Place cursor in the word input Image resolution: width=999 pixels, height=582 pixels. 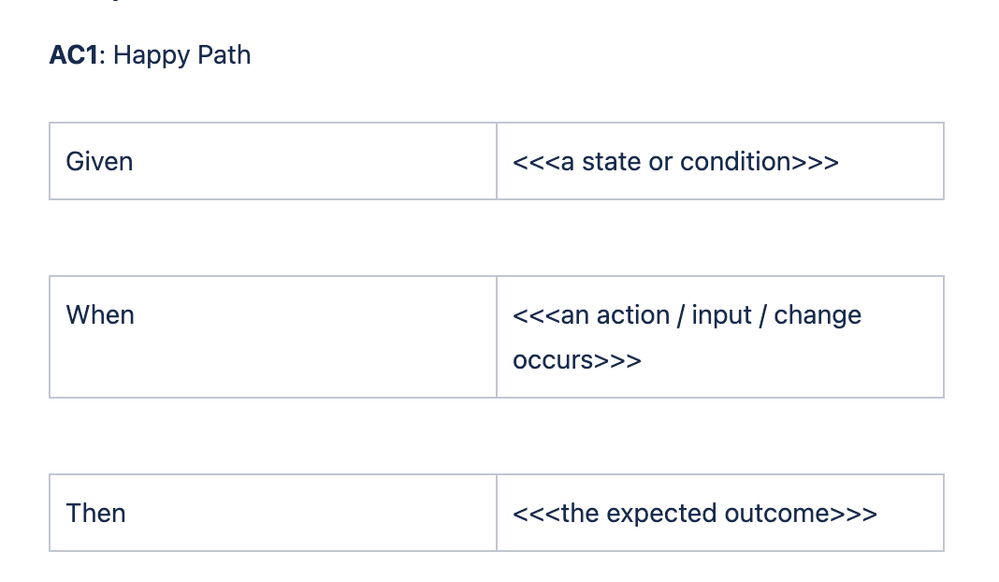tap(721, 317)
